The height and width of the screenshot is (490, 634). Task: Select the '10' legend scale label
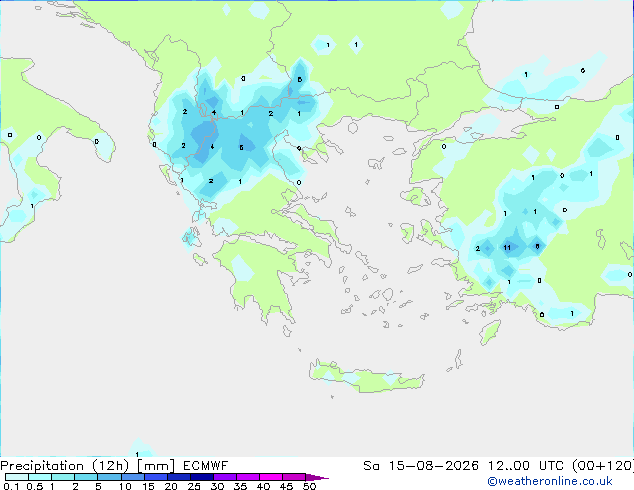(125, 486)
